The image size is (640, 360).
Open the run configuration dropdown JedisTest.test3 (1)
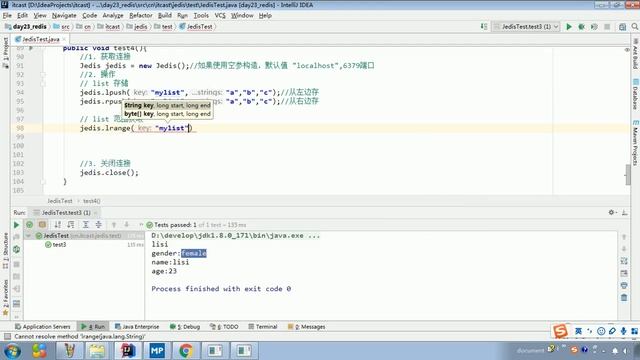tap(526, 27)
